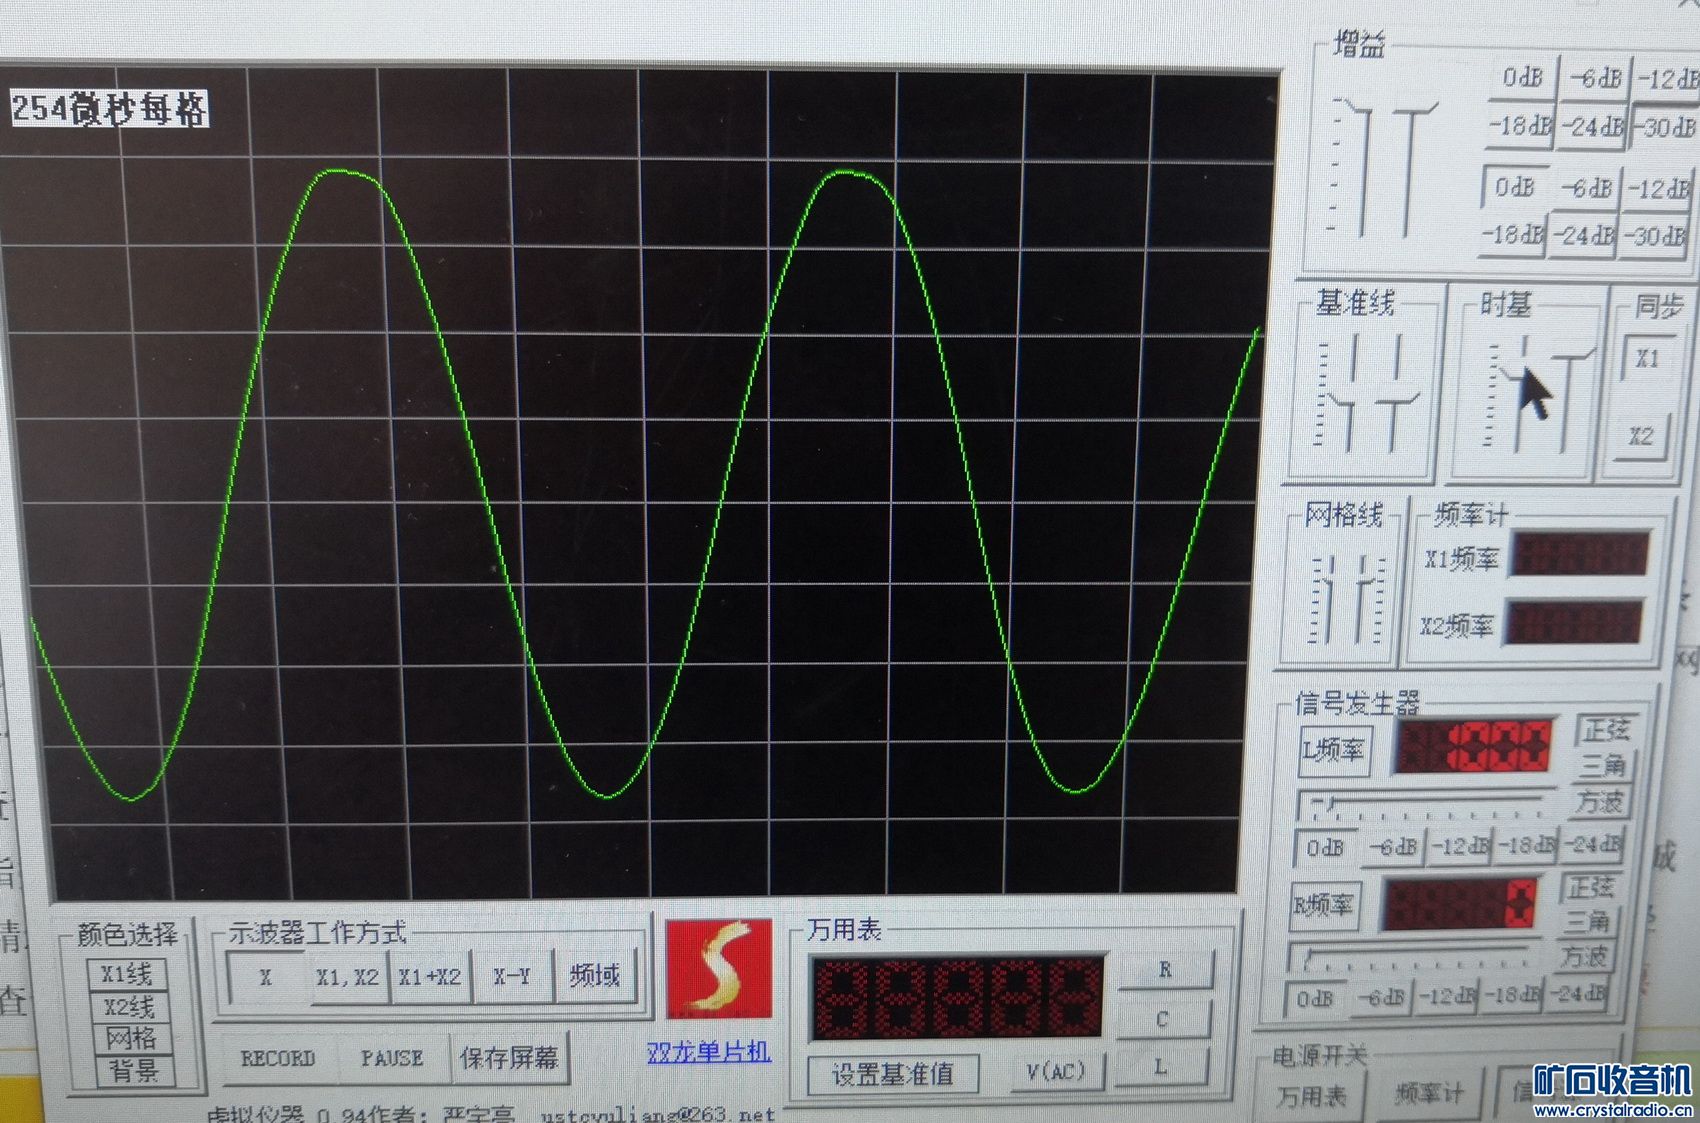Select R resistance on the multimeter
Viewport: 1700px width, 1123px height.
pyautogui.click(x=1166, y=970)
